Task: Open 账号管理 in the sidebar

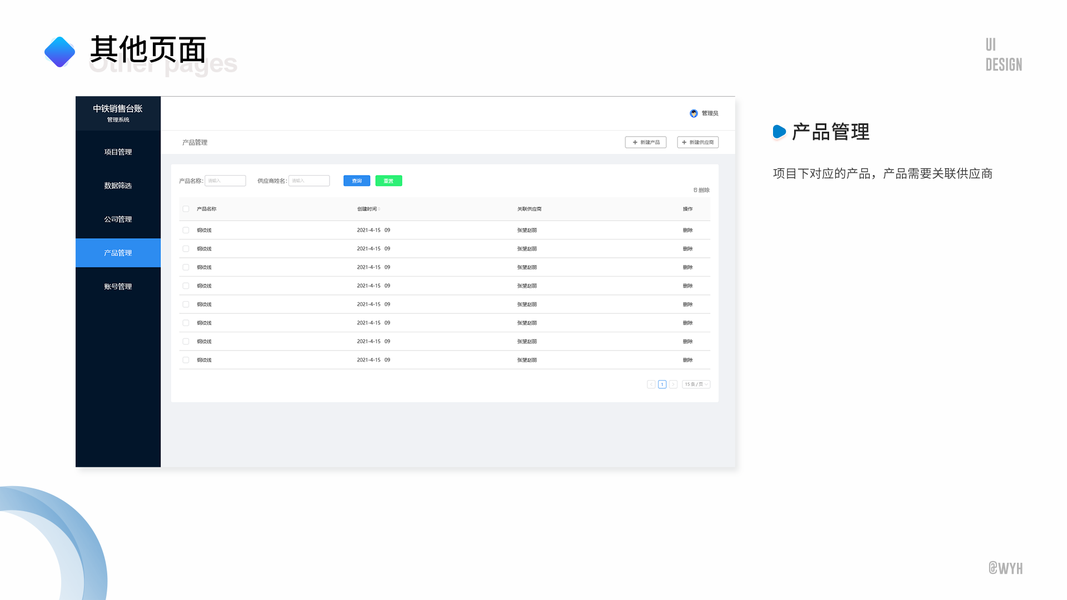Action: tap(118, 286)
